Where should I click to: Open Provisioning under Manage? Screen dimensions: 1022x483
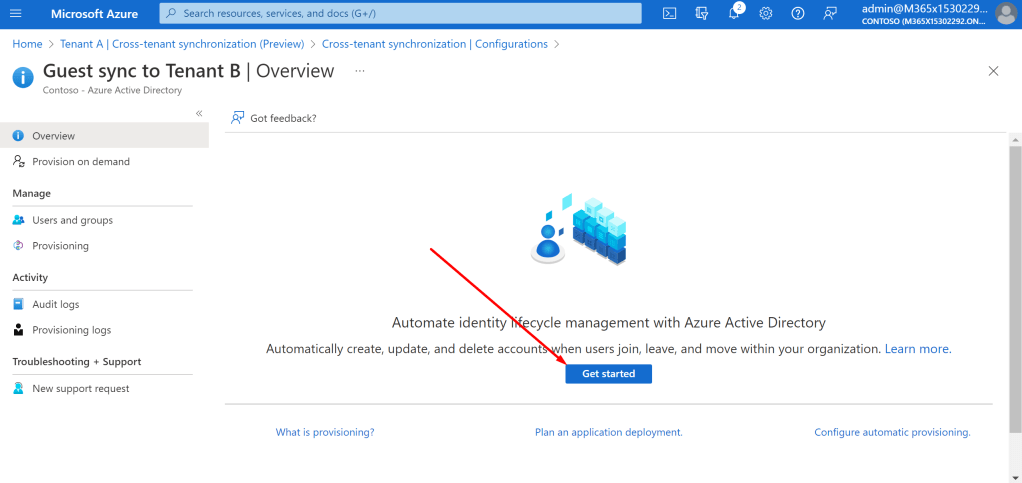(x=60, y=246)
